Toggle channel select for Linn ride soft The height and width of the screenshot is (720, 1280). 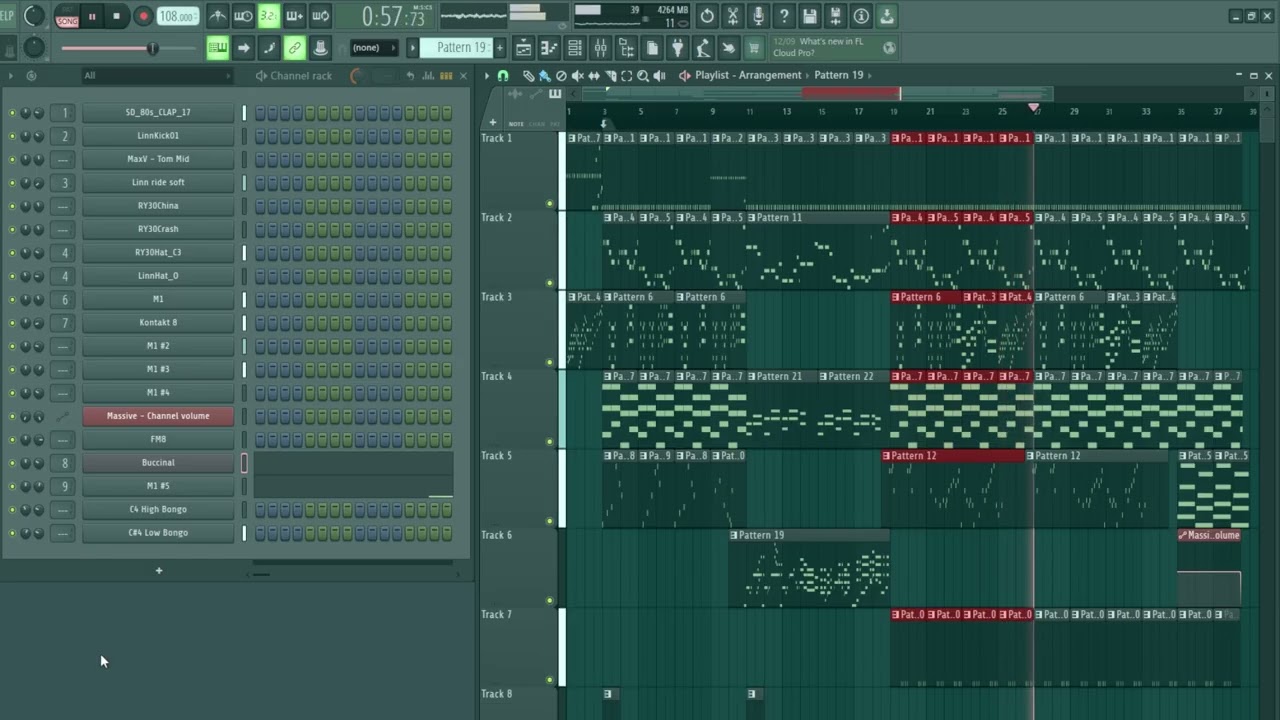pyautogui.click(x=244, y=183)
